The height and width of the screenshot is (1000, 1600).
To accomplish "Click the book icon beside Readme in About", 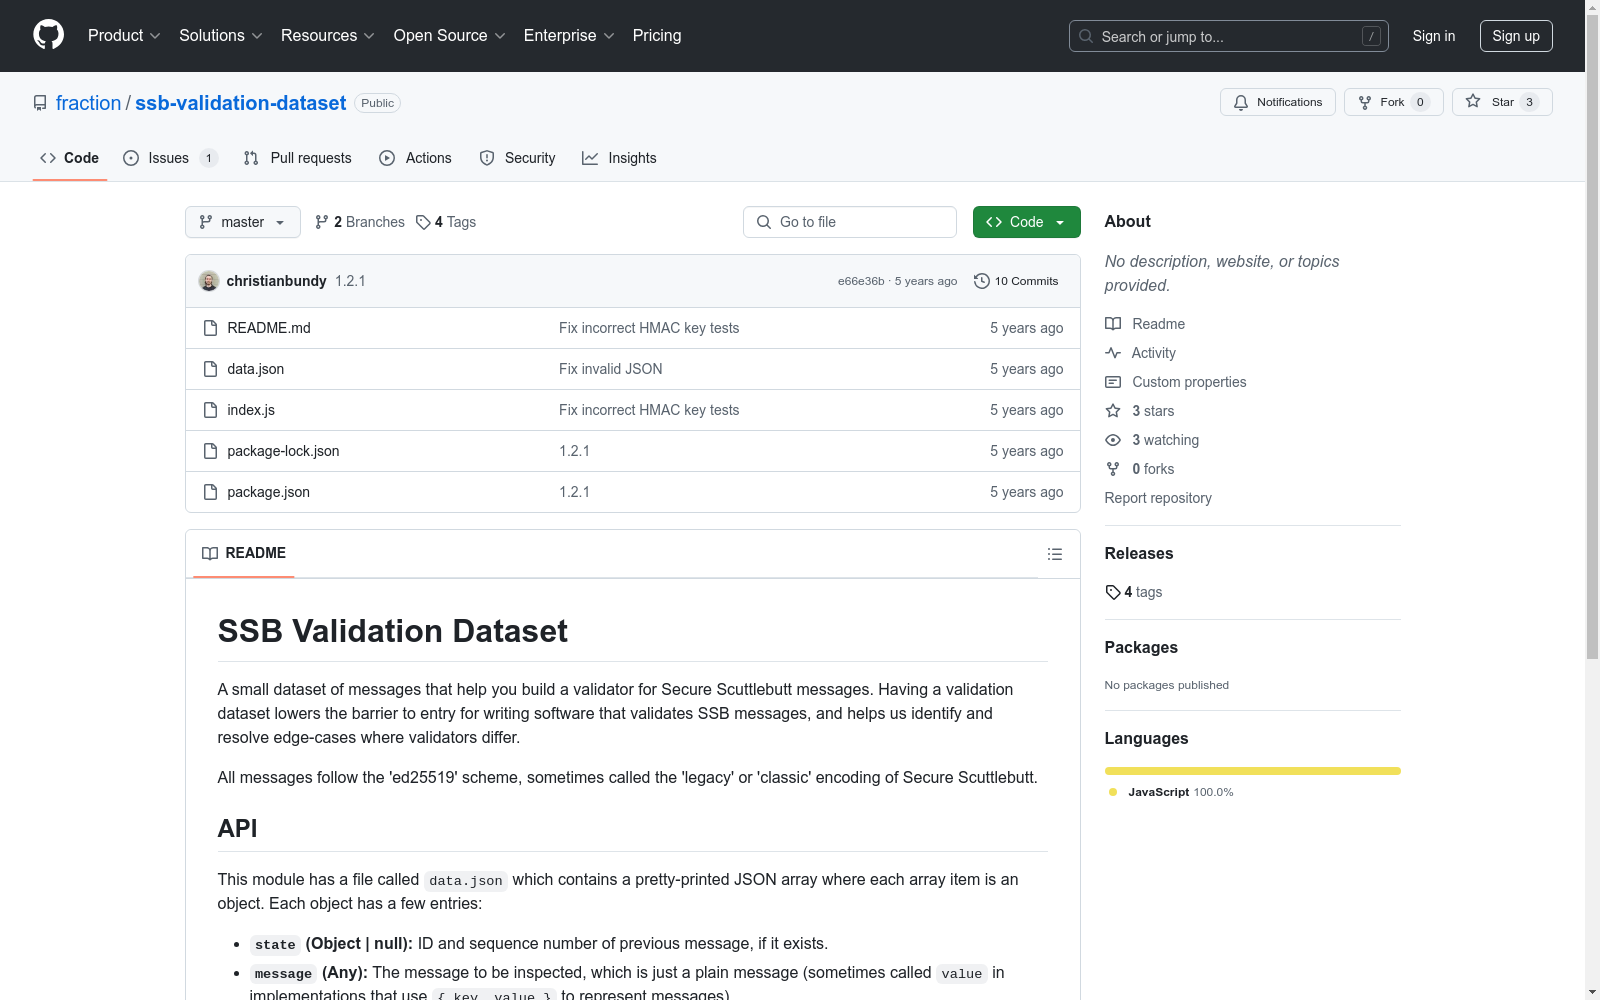I will [x=1113, y=324].
